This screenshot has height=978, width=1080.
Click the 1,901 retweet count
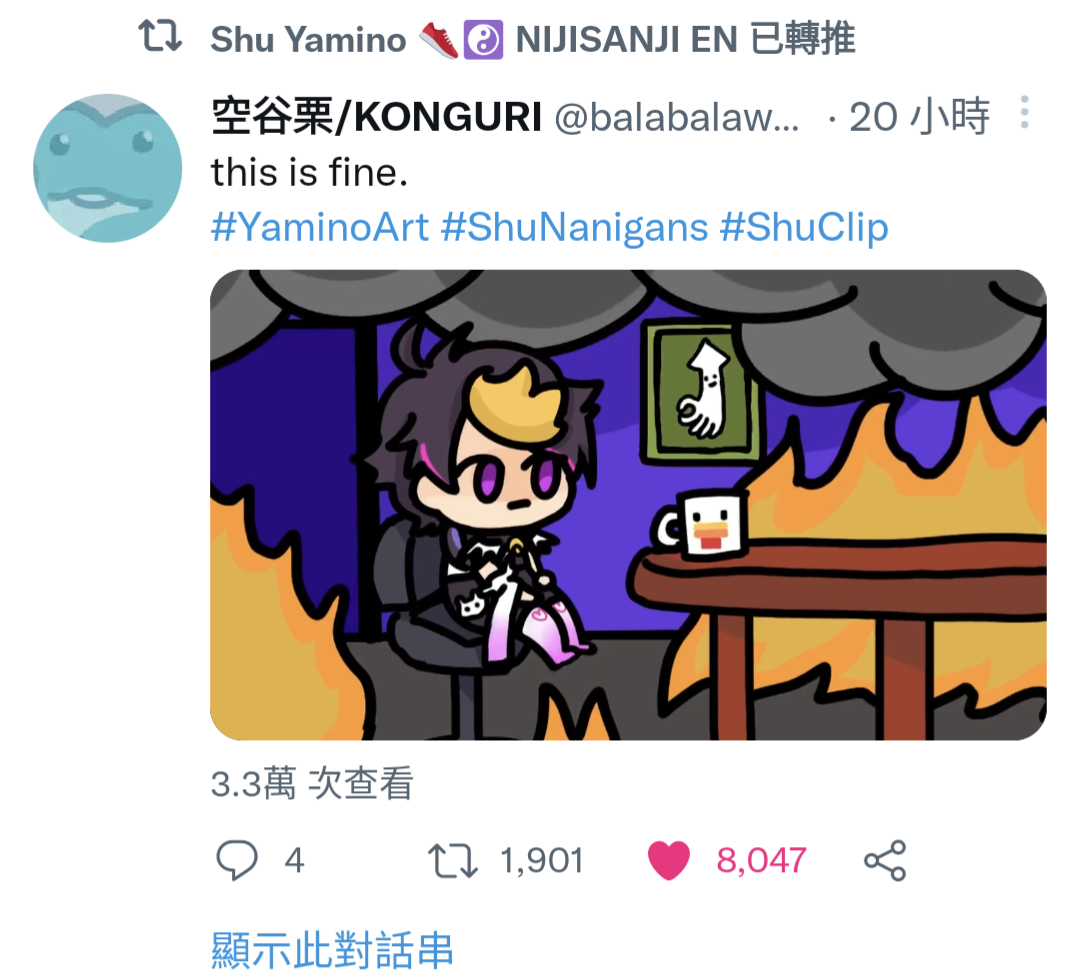(x=542, y=861)
